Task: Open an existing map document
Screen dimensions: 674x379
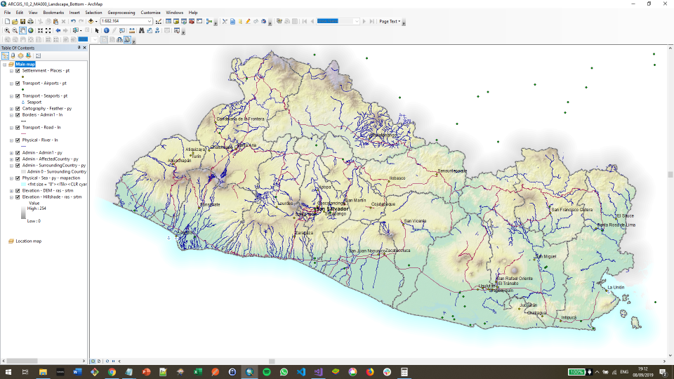Action: [x=15, y=21]
